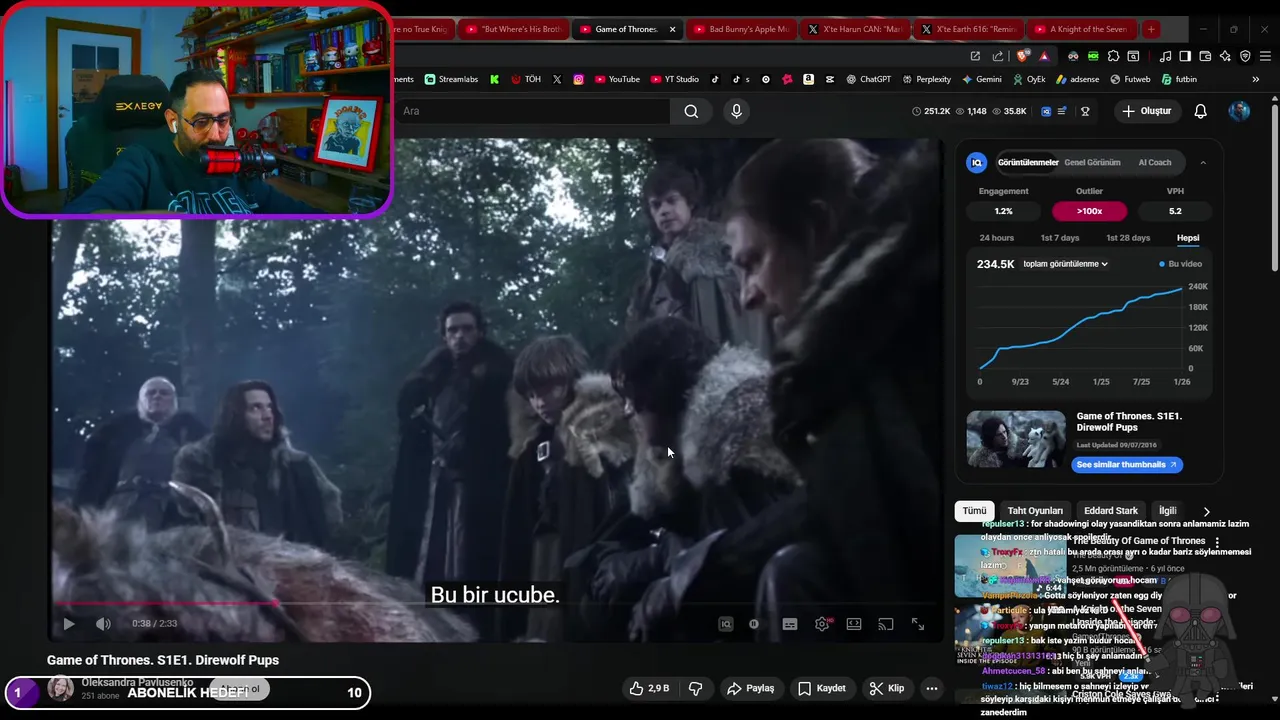Open the Leo AI sparkle icon
Viewport: 1280px width, 720px height.
[x=1225, y=56]
